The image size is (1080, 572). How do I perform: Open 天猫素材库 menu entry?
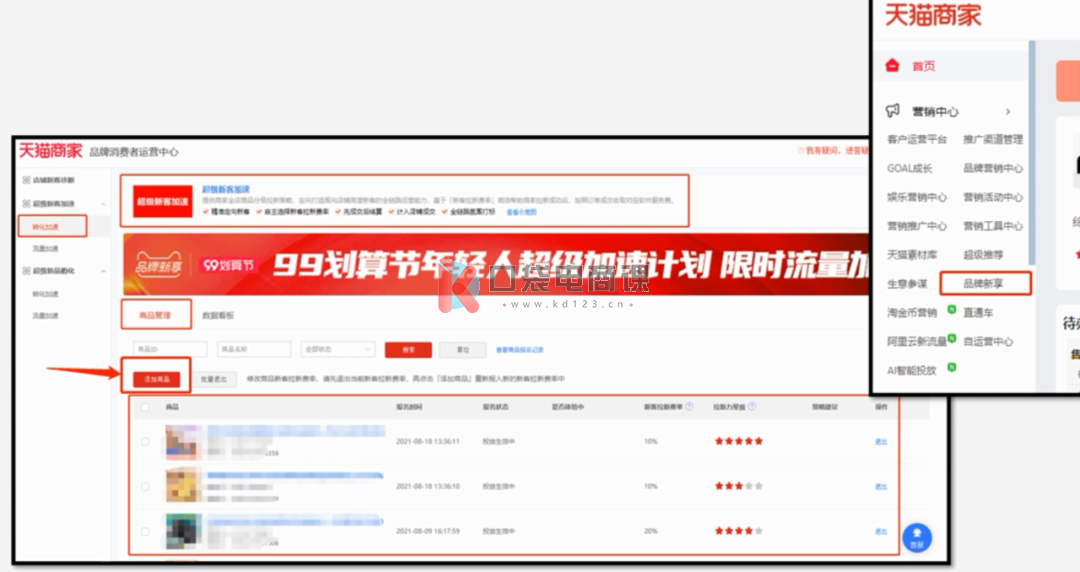point(912,255)
